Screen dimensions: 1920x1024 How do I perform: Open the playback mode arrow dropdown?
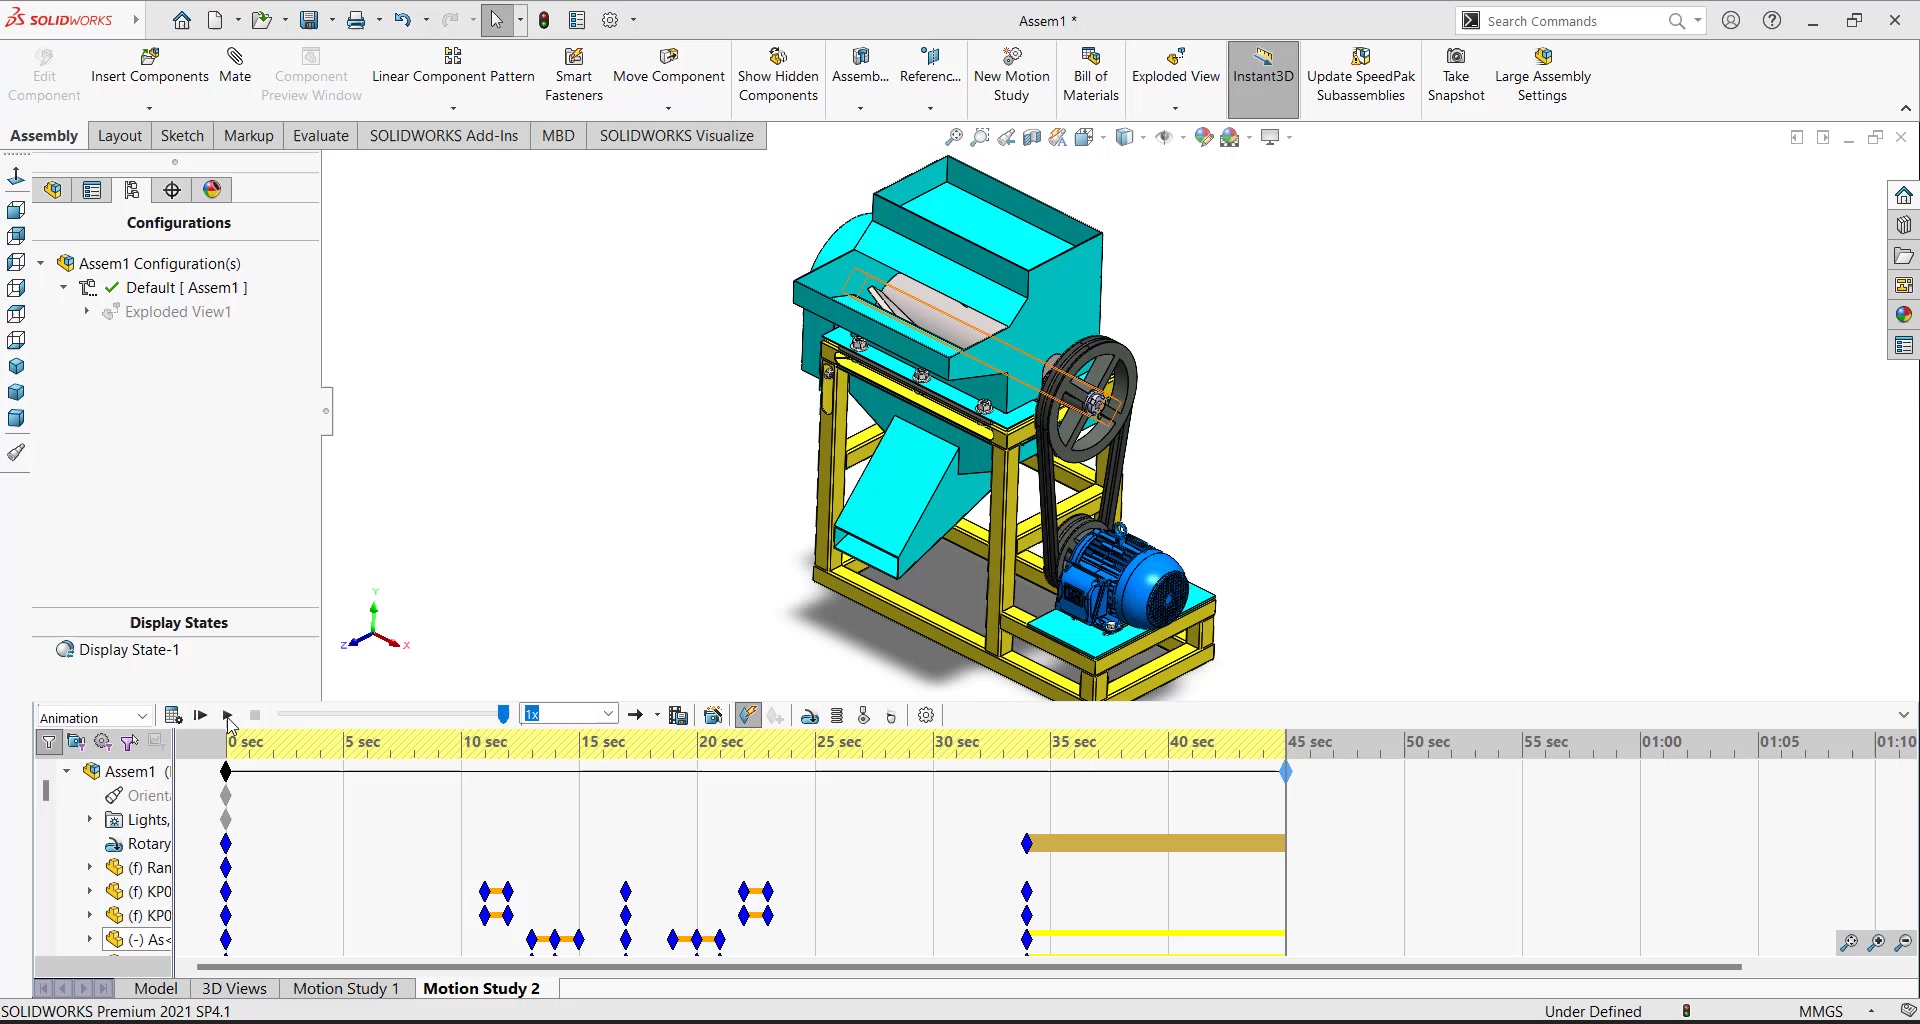(x=656, y=715)
